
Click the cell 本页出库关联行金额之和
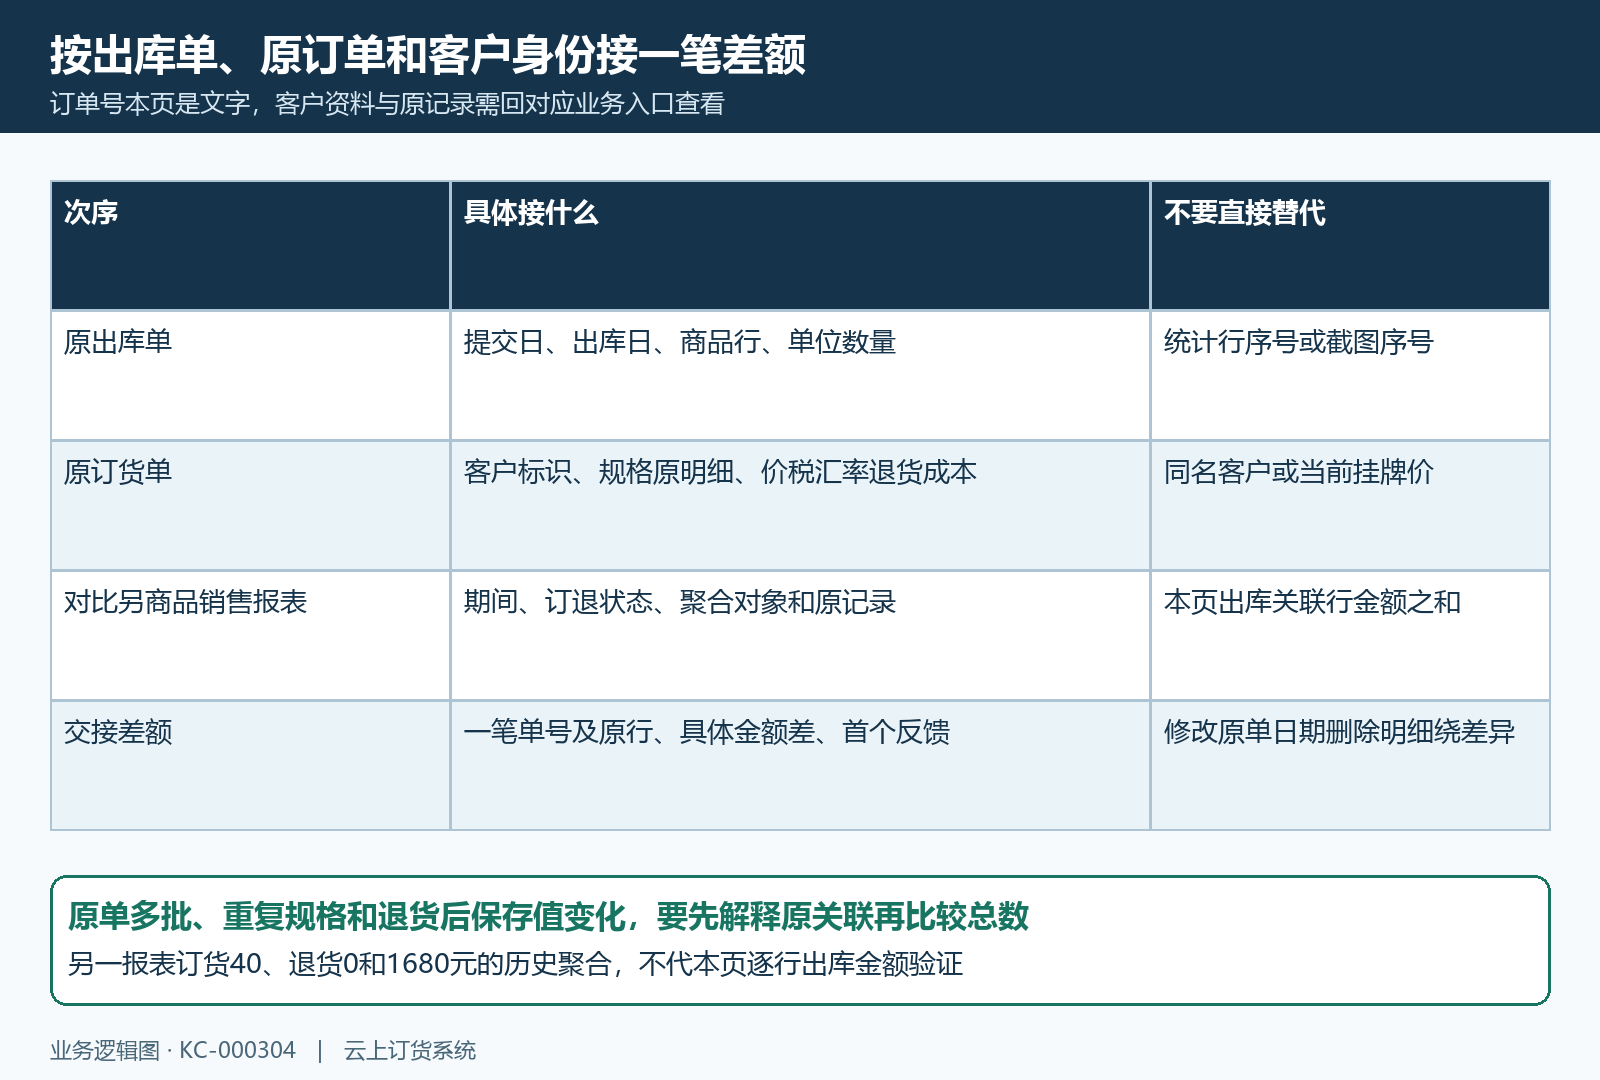tap(1350, 635)
